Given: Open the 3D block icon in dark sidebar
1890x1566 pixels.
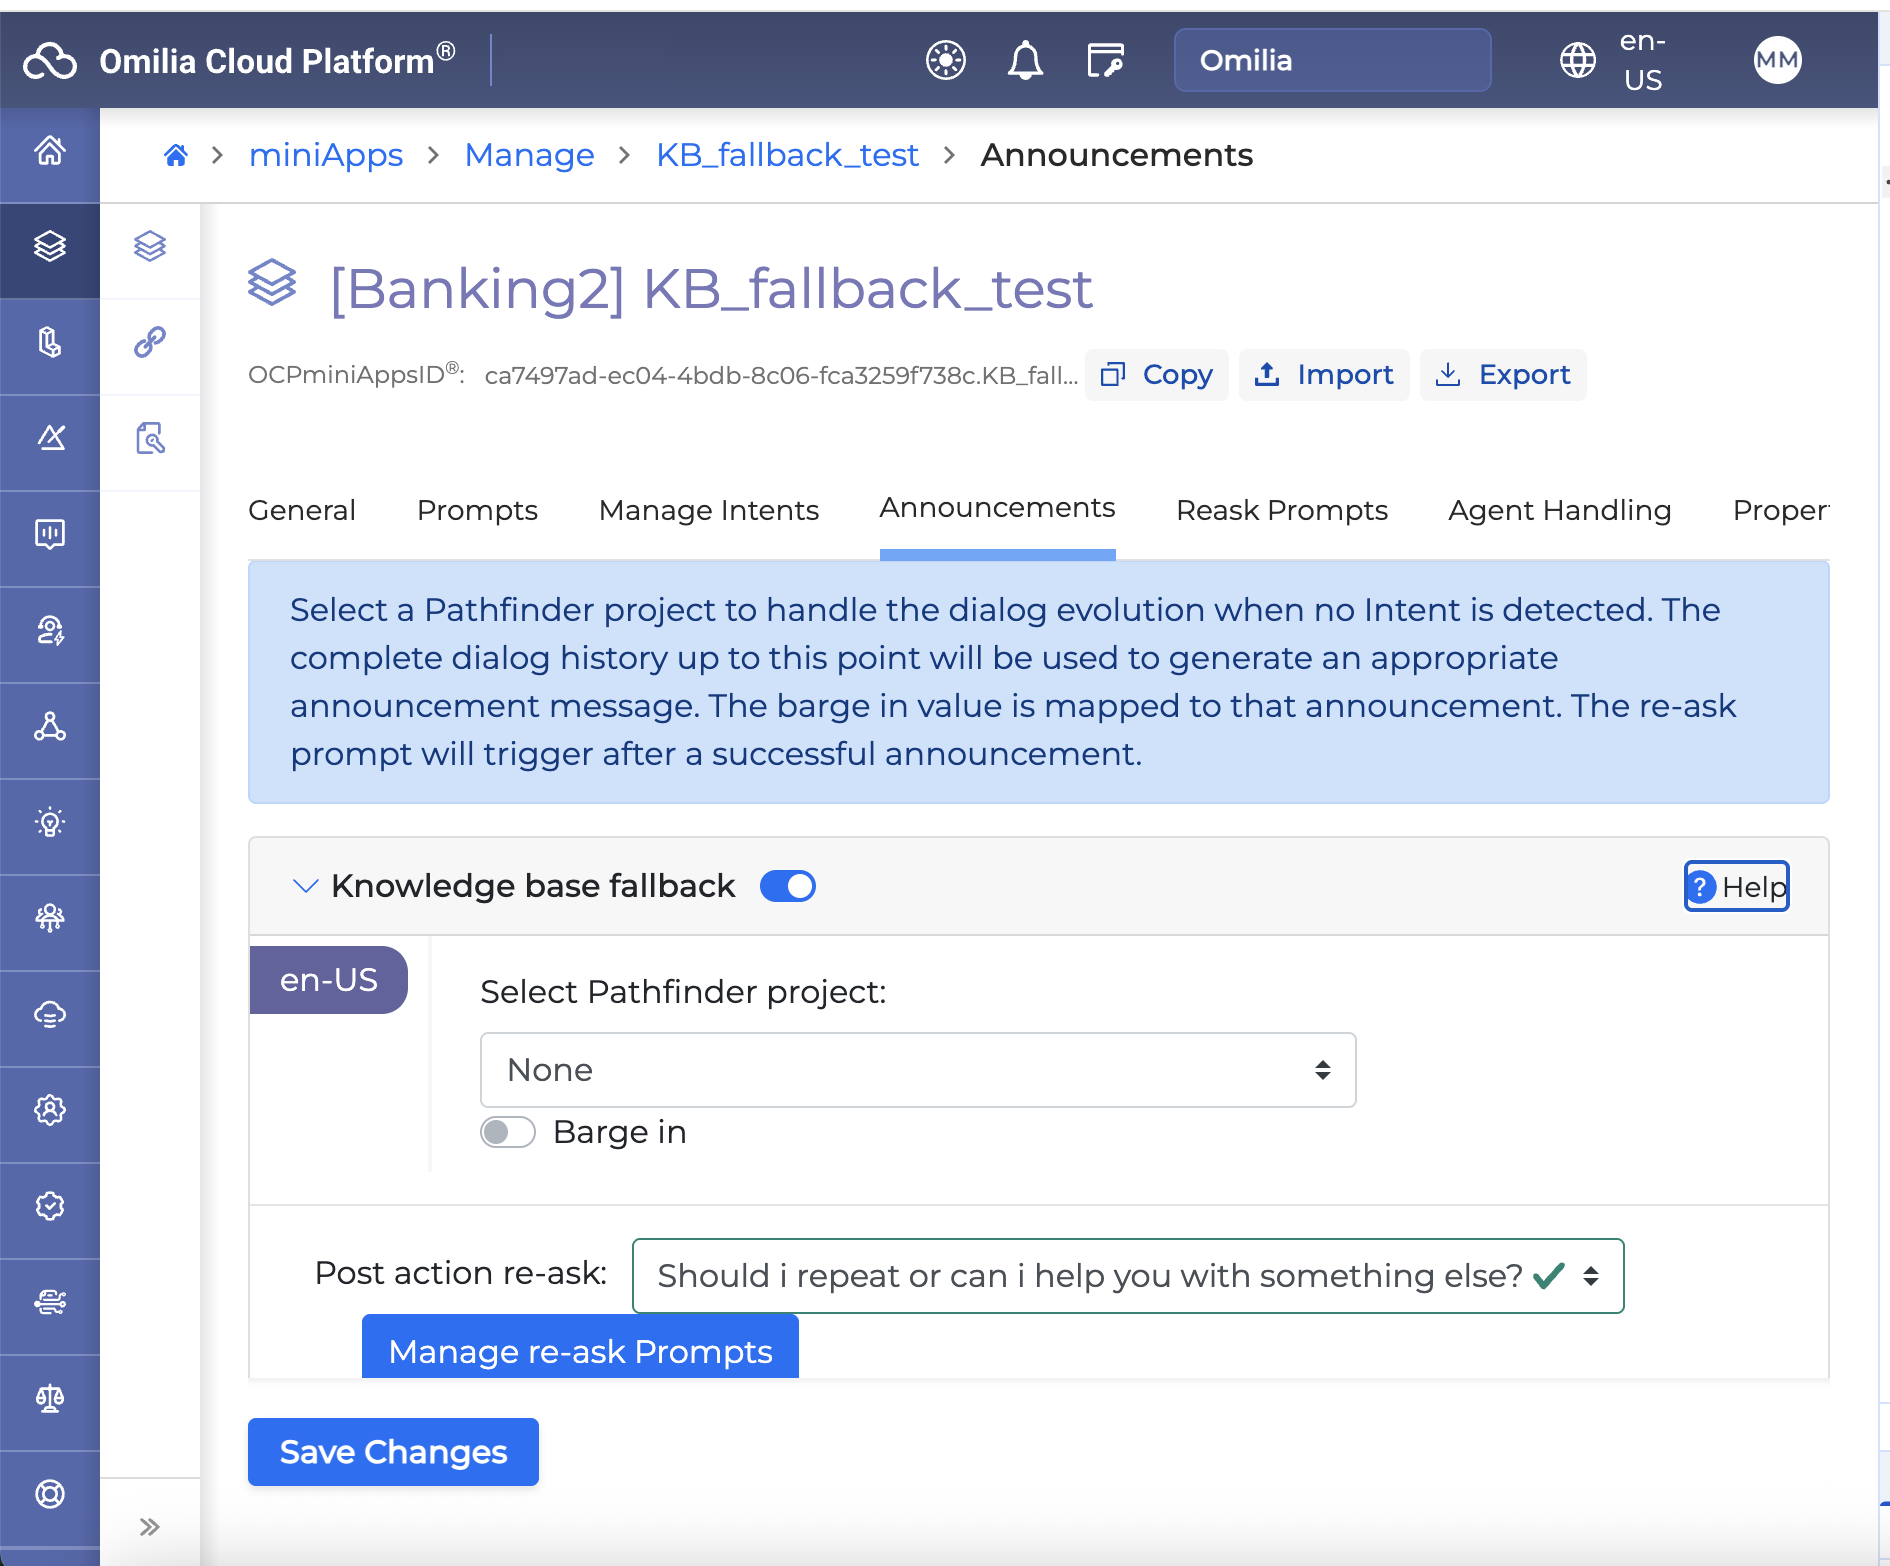Looking at the screenshot, I should click(50, 342).
